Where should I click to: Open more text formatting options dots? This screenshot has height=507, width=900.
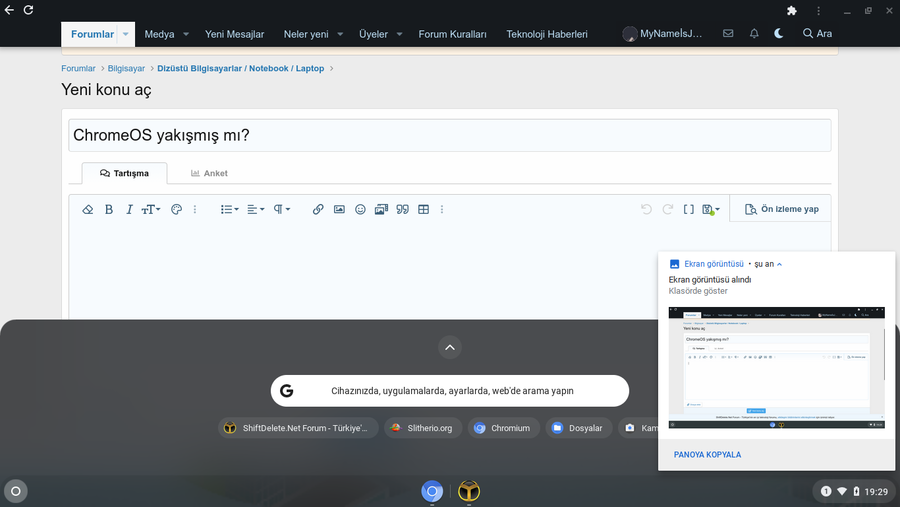[x=195, y=210]
